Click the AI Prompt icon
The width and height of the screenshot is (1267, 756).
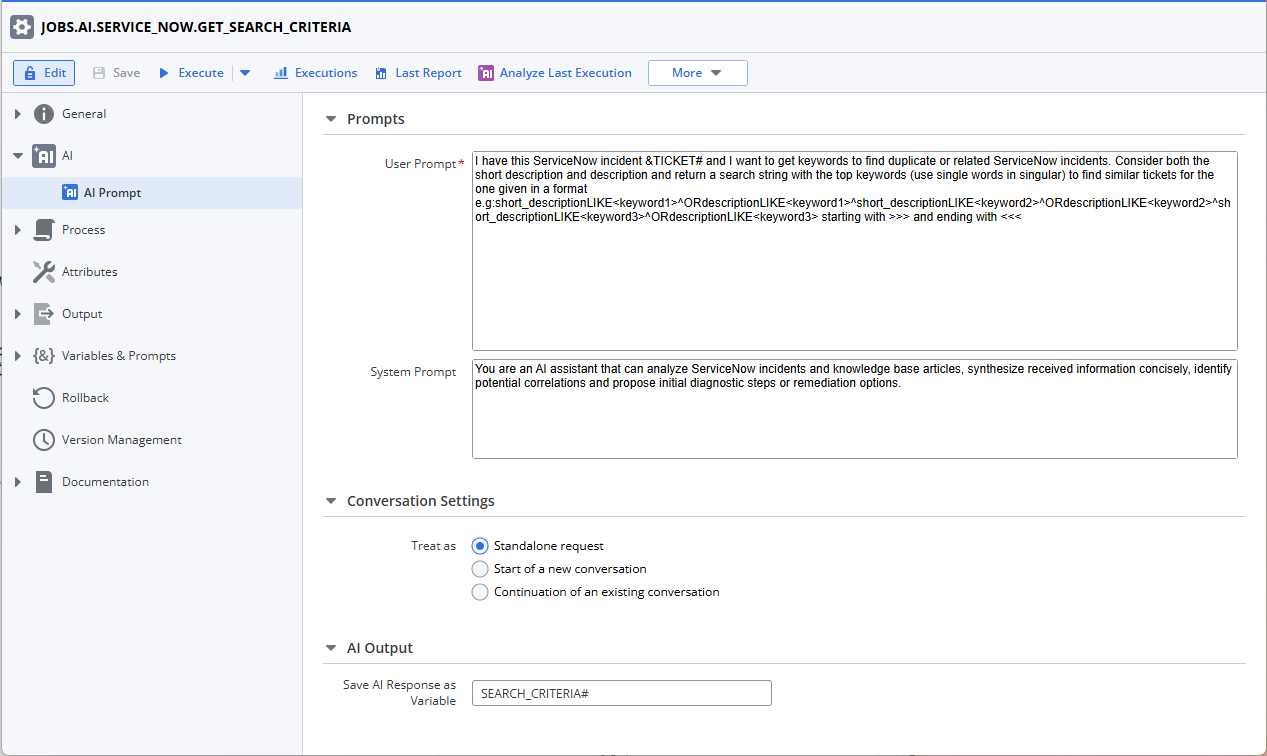[70, 193]
